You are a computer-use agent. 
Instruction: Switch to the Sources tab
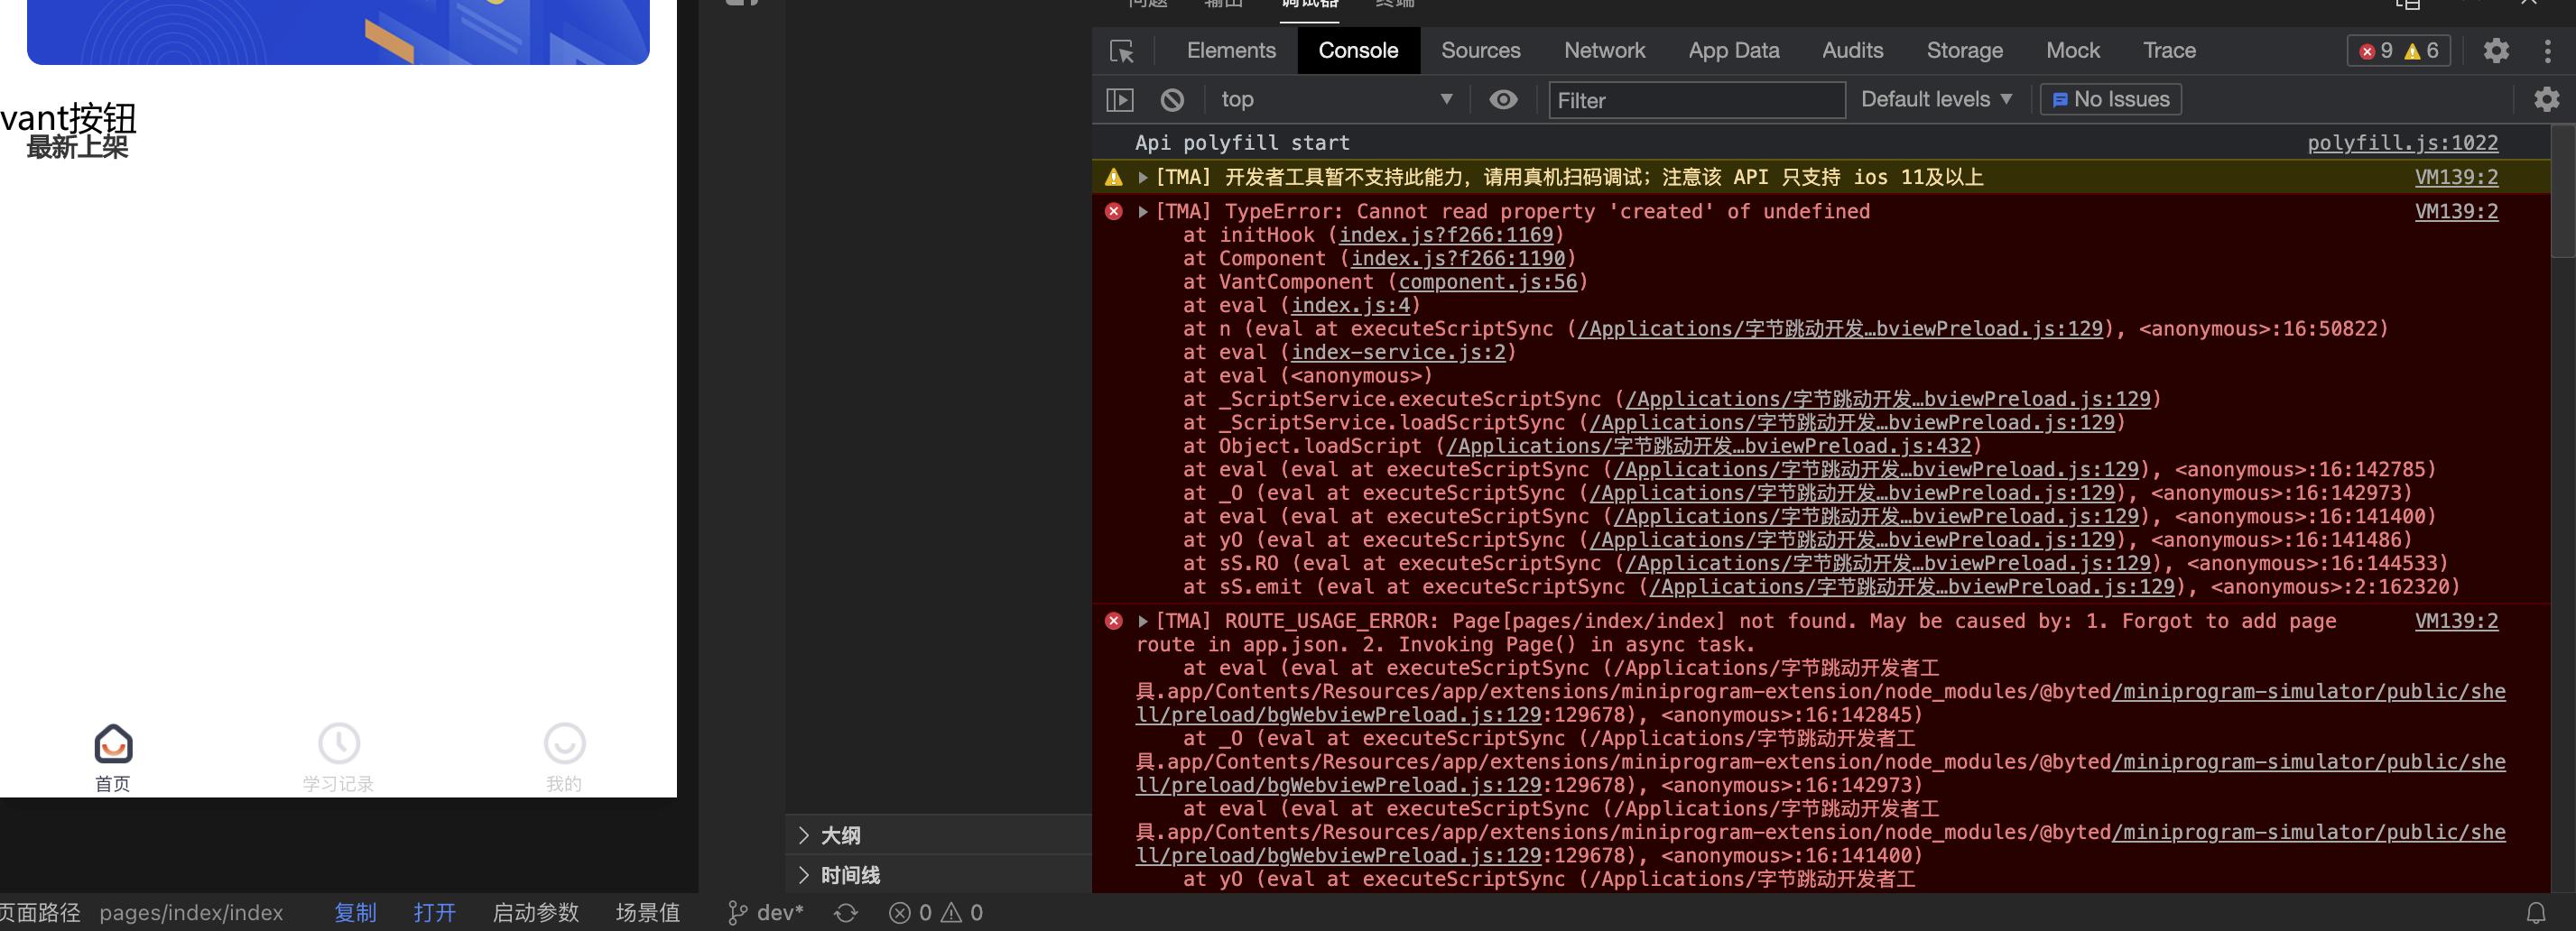pyautogui.click(x=1480, y=51)
